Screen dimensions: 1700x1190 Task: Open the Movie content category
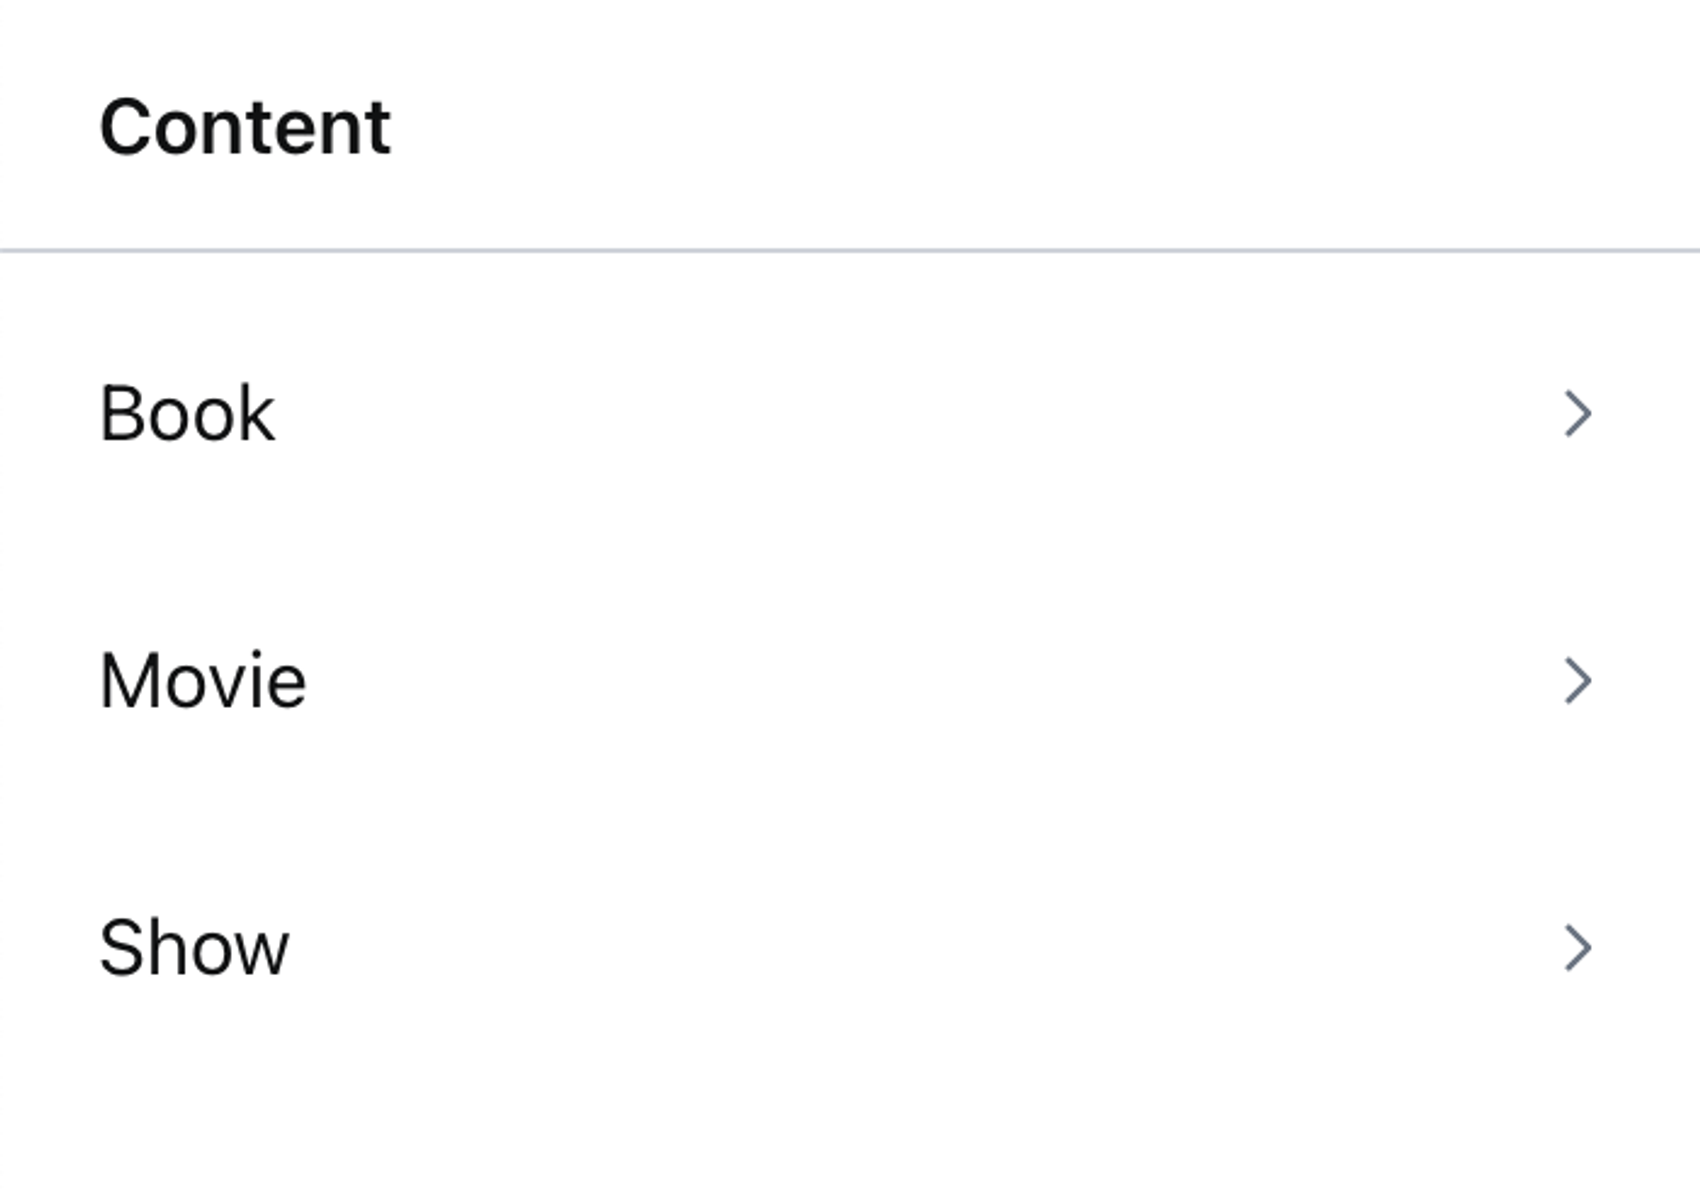pos(203,681)
